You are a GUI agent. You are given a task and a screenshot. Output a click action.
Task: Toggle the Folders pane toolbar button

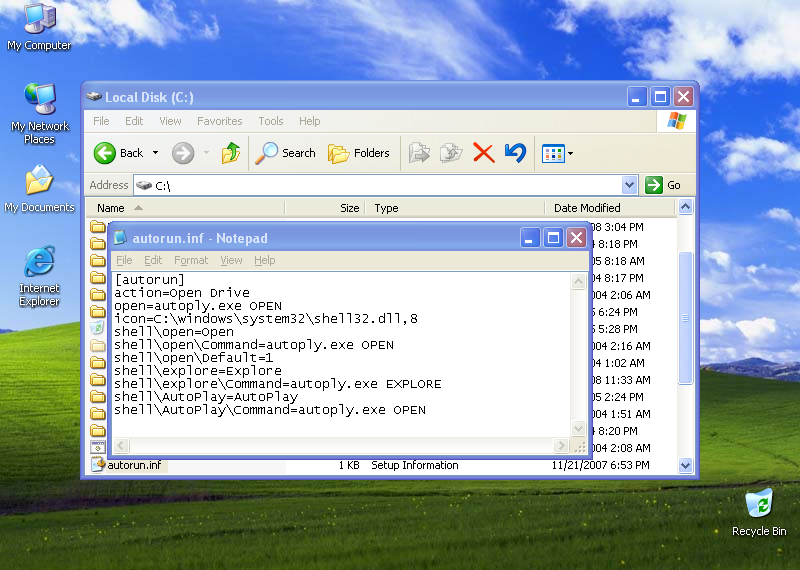click(359, 153)
